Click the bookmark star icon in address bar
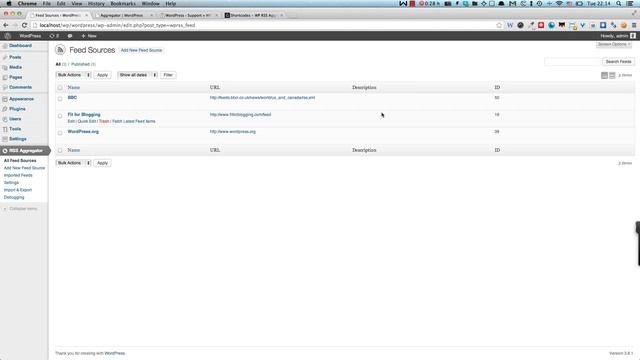 [x=499, y=25]
